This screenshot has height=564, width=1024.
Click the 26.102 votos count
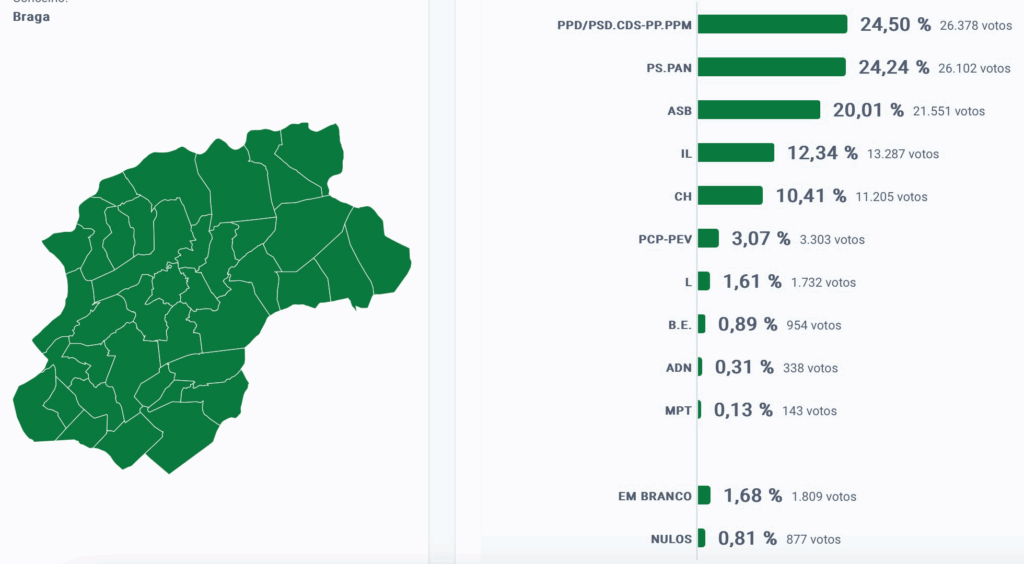[x=975, y=68]
